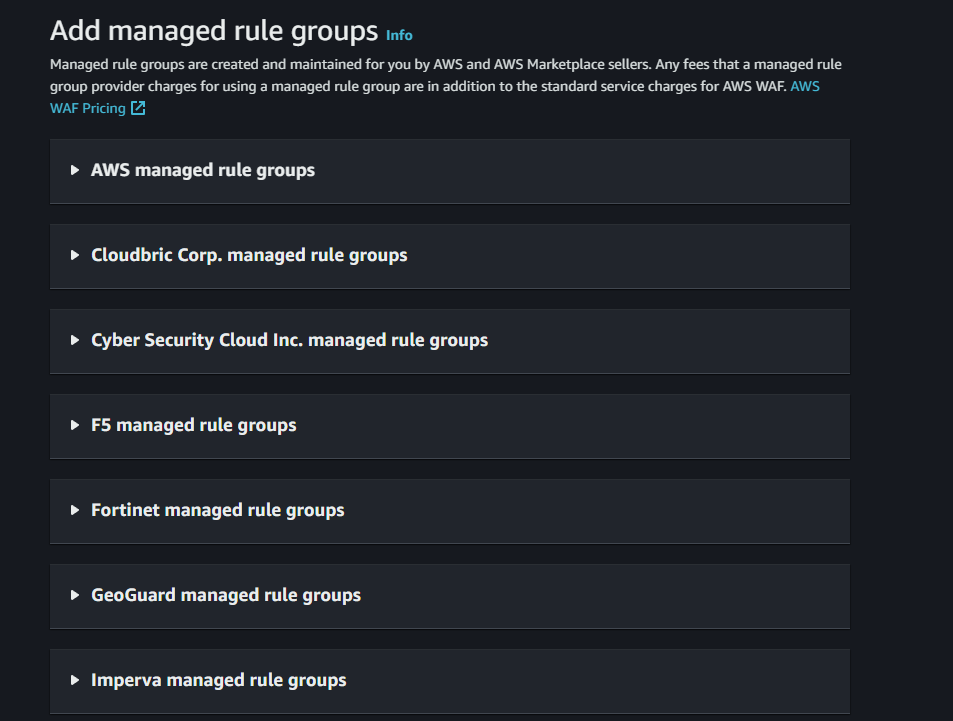
Task: Click Imperva managed rule groups label text
Action: click(x=218, y=680)
